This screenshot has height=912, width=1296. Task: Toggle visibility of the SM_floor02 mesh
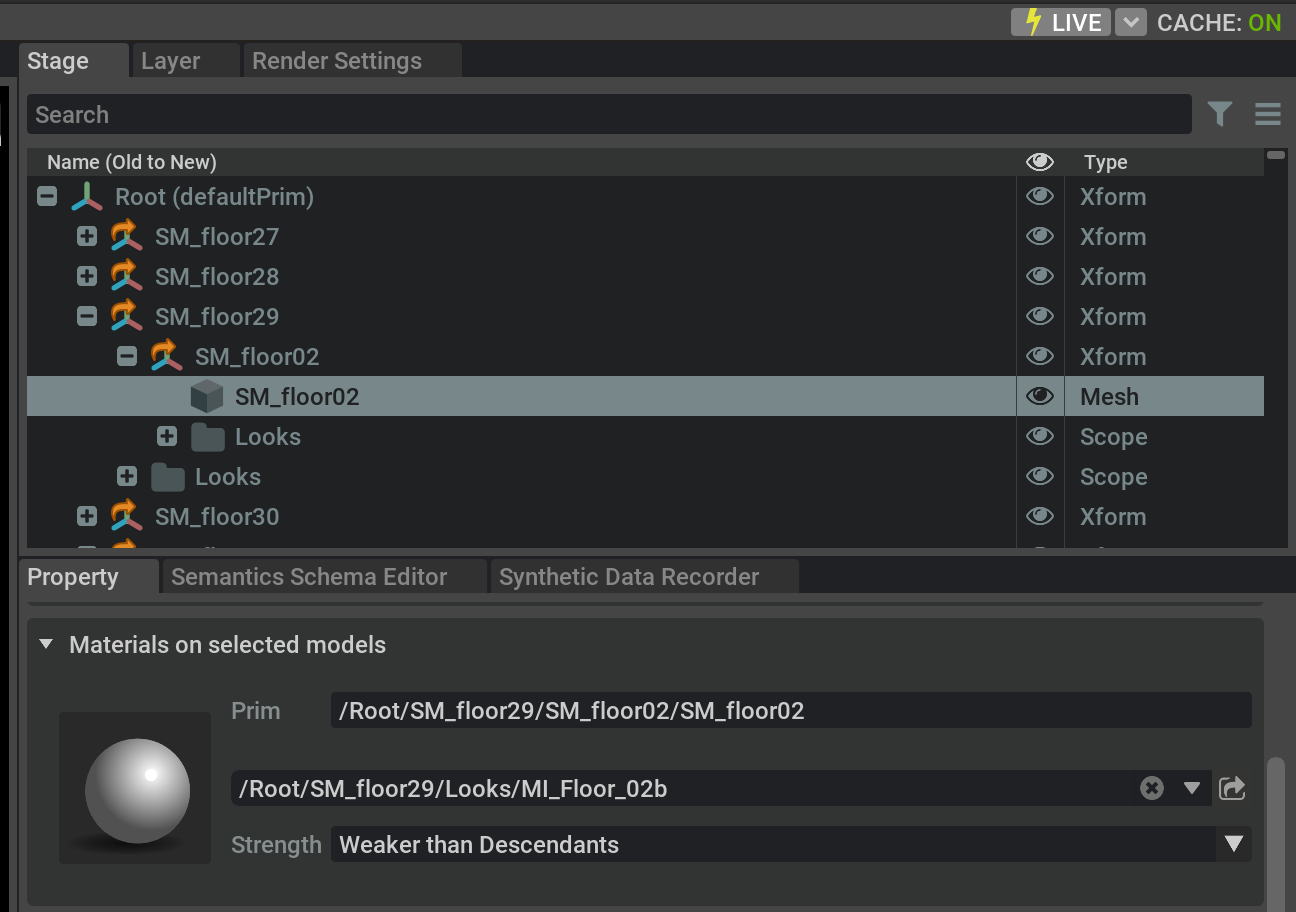tap(1040, 397)
